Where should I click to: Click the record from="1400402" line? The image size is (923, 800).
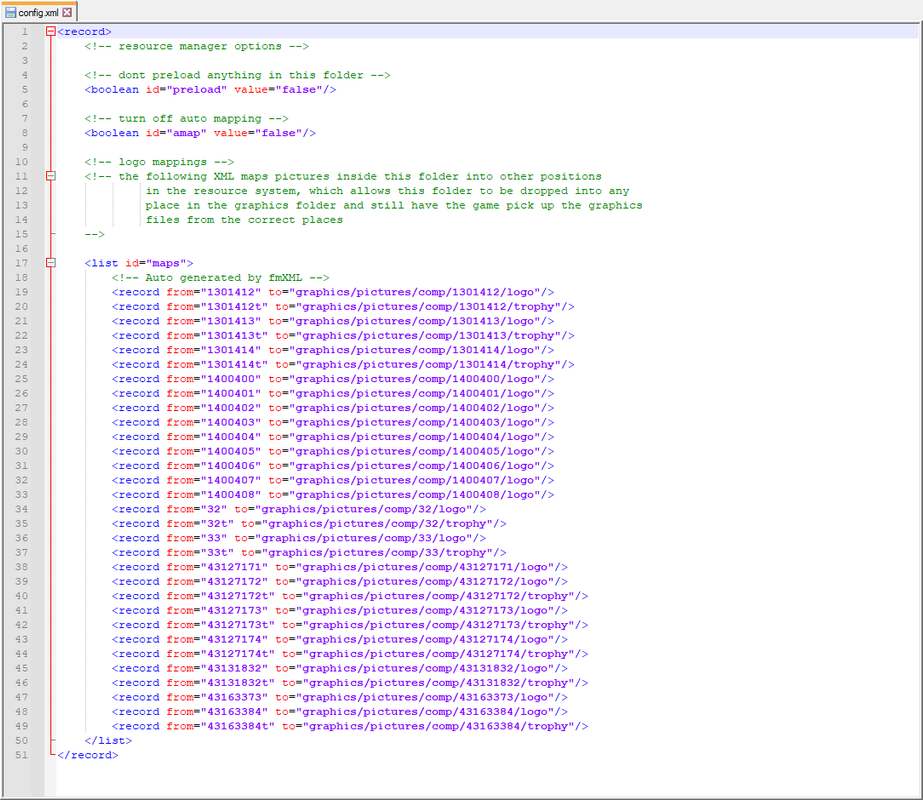point(333,408)
